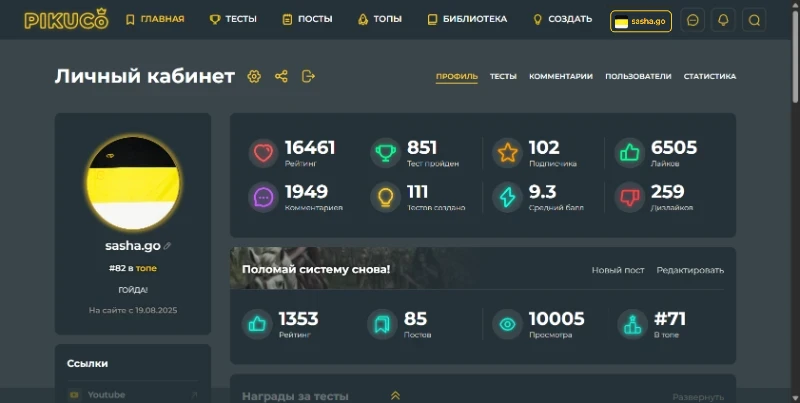
Task: Open ТОПЫ in the top navigation
Action: click(380, 19)
